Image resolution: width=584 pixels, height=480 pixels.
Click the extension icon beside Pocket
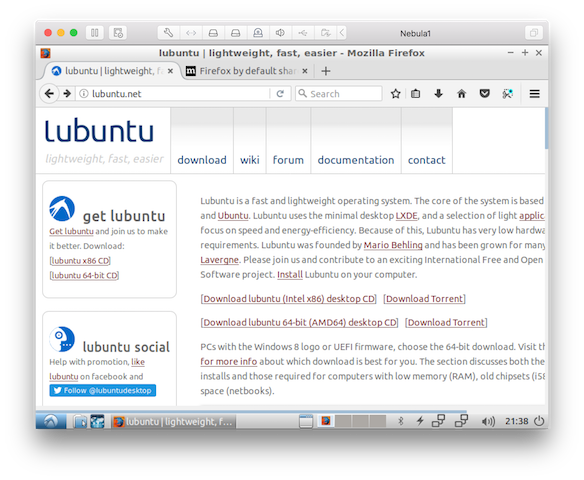507,93
